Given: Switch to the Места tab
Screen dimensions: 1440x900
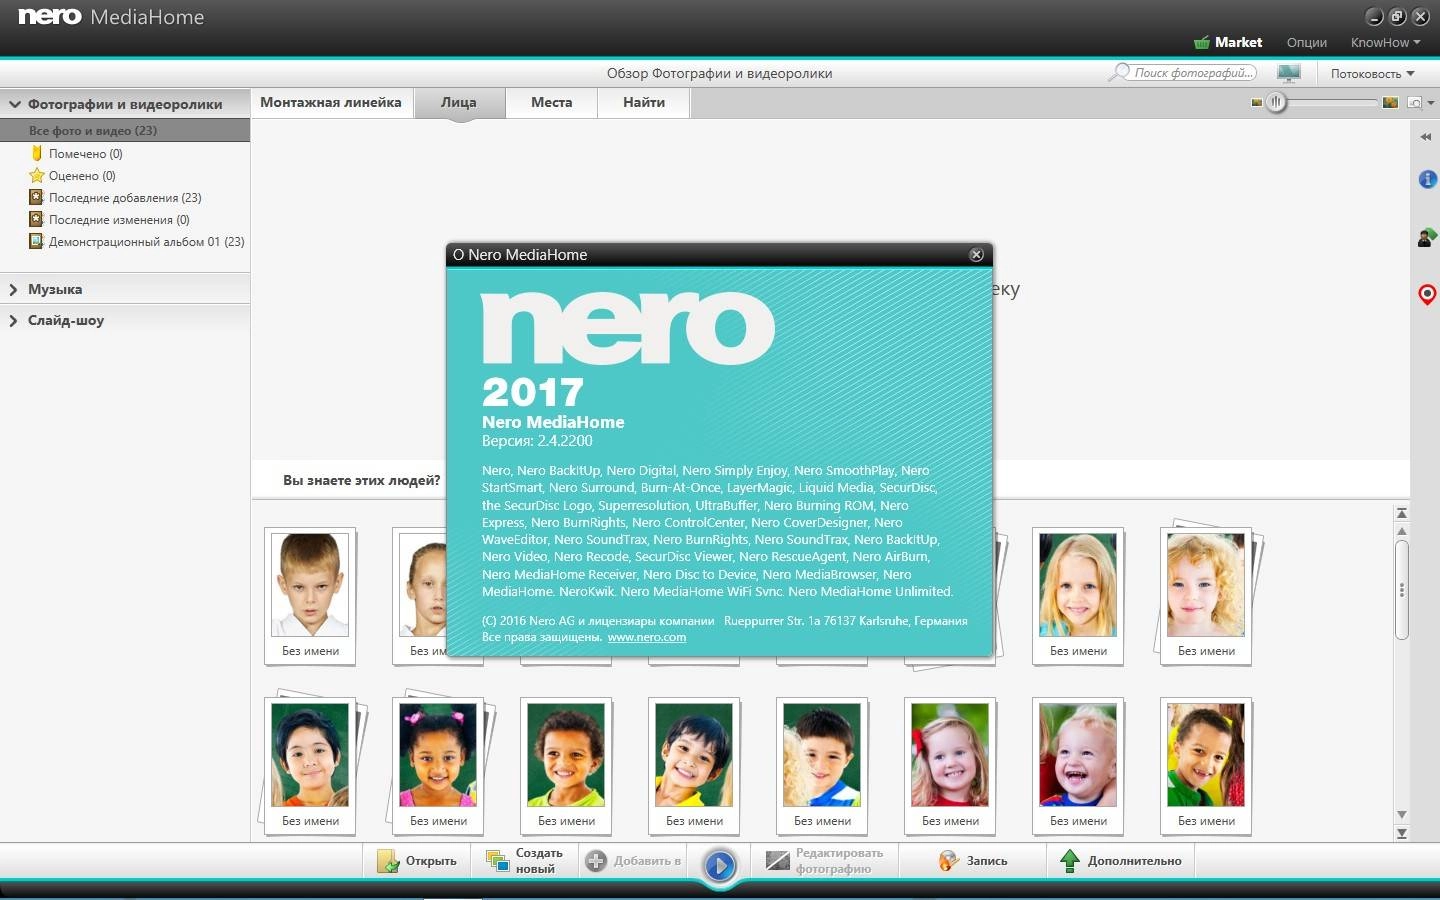Looking at the screenshot, I should (x=552, y=102).
